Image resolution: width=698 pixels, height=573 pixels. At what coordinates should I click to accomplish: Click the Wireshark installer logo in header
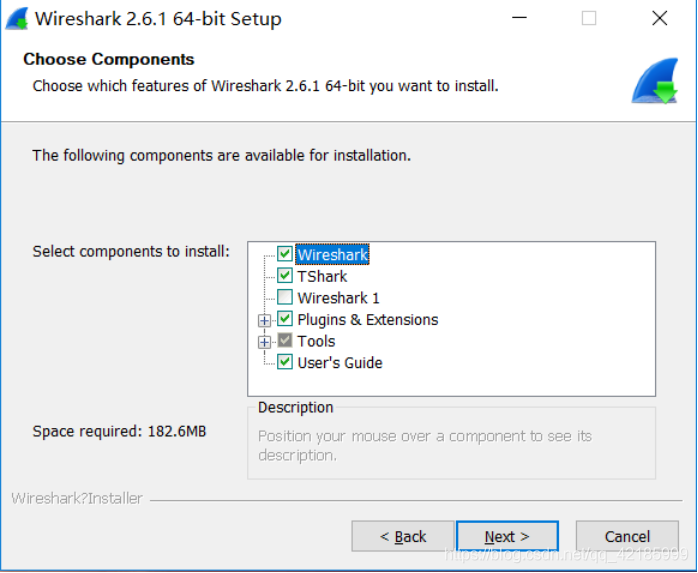point(655,81)
